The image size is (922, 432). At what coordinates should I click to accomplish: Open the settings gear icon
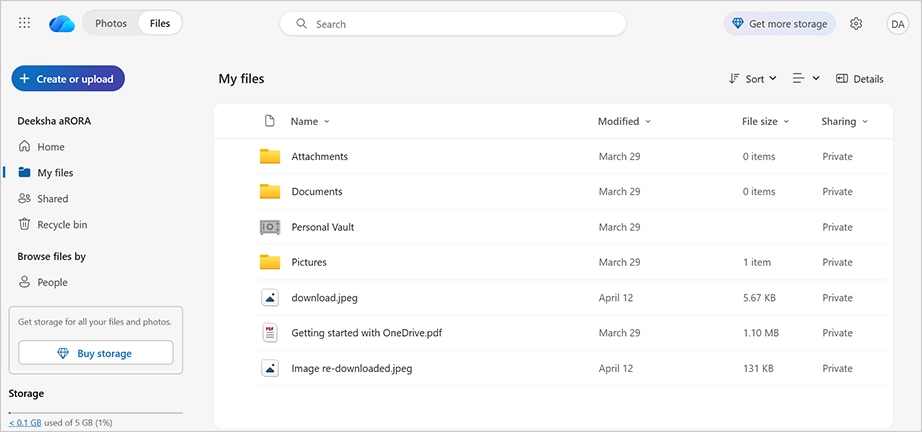856,24
